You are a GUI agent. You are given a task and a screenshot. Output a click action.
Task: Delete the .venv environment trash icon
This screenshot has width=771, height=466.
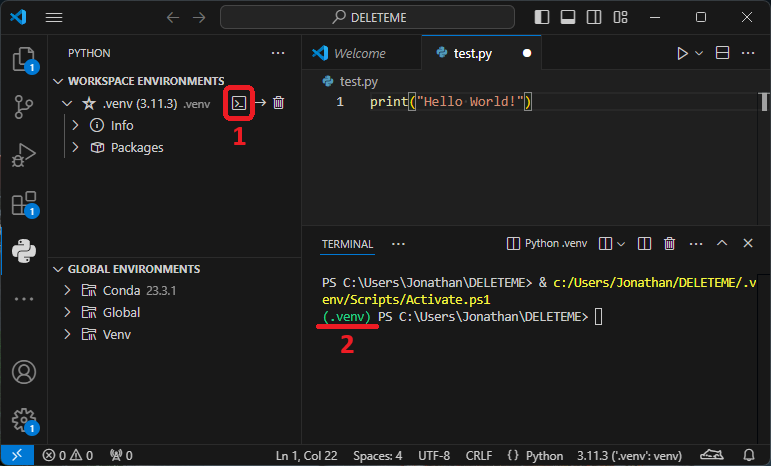coord(279,103)
